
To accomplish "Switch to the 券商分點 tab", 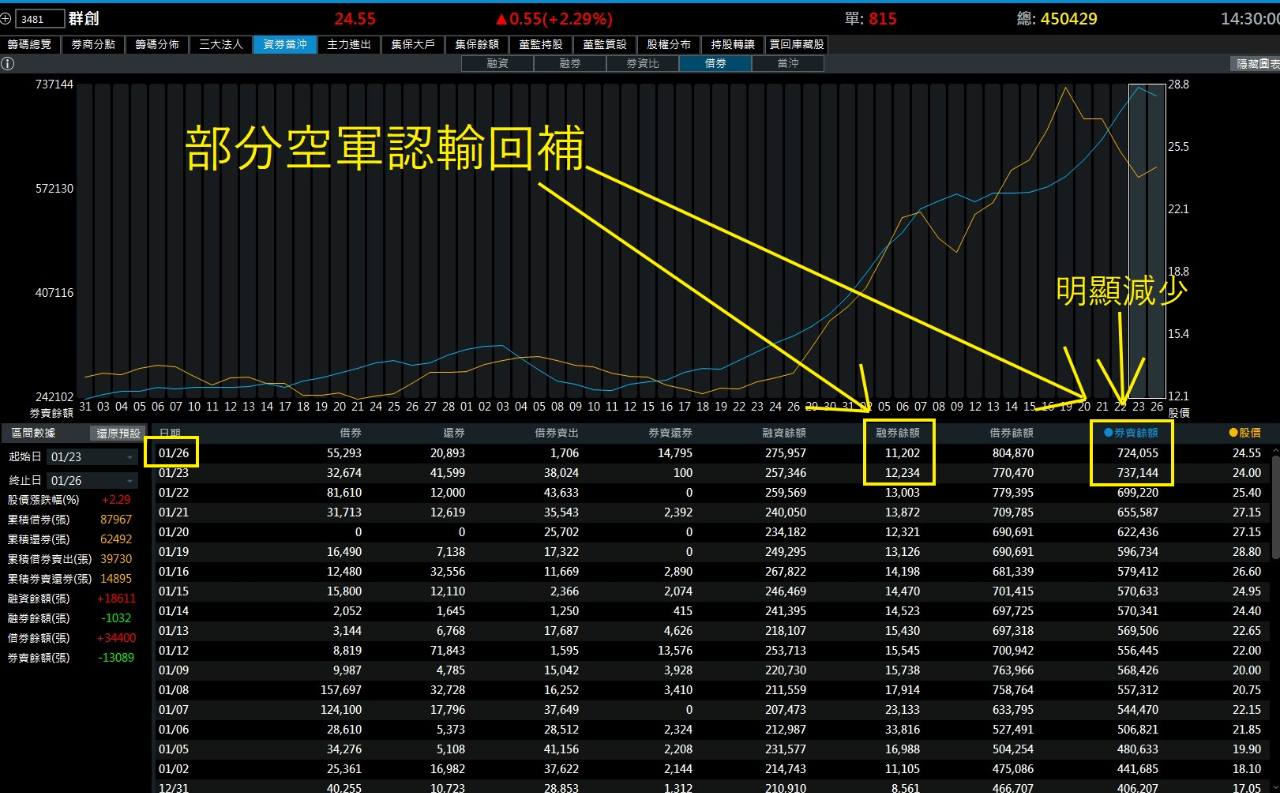I will pos(94,45).
